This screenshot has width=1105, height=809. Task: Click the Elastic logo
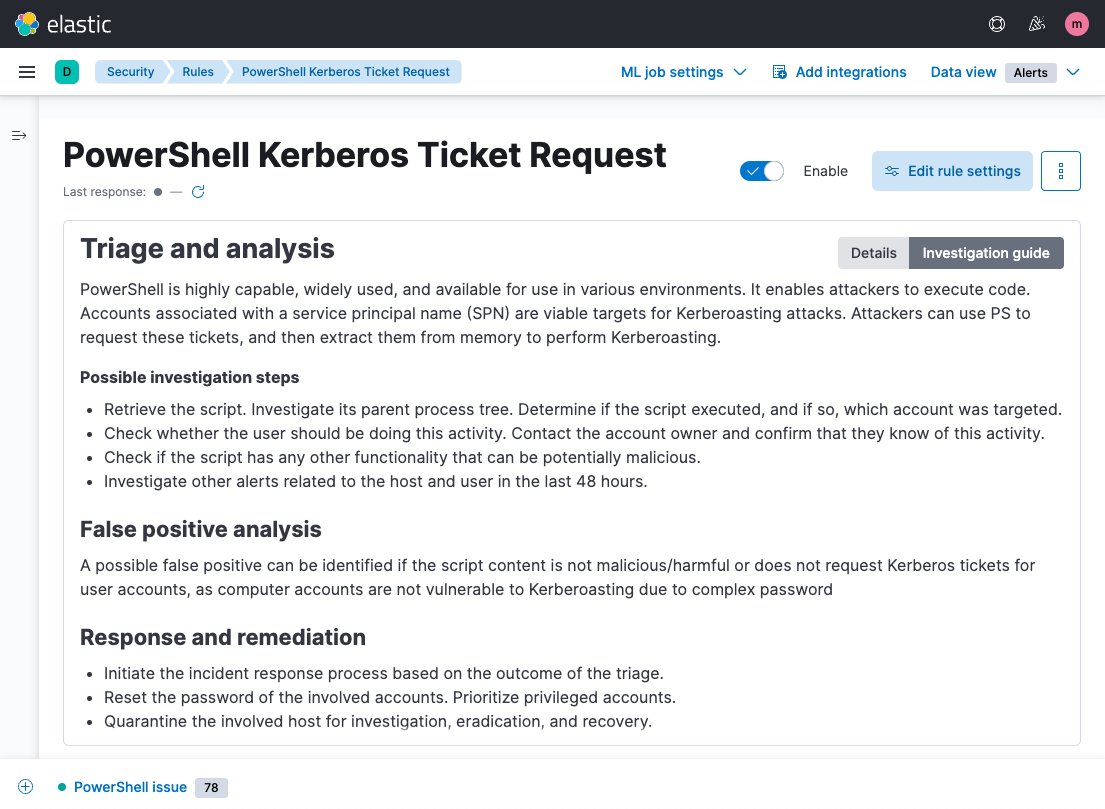point(63,24)
